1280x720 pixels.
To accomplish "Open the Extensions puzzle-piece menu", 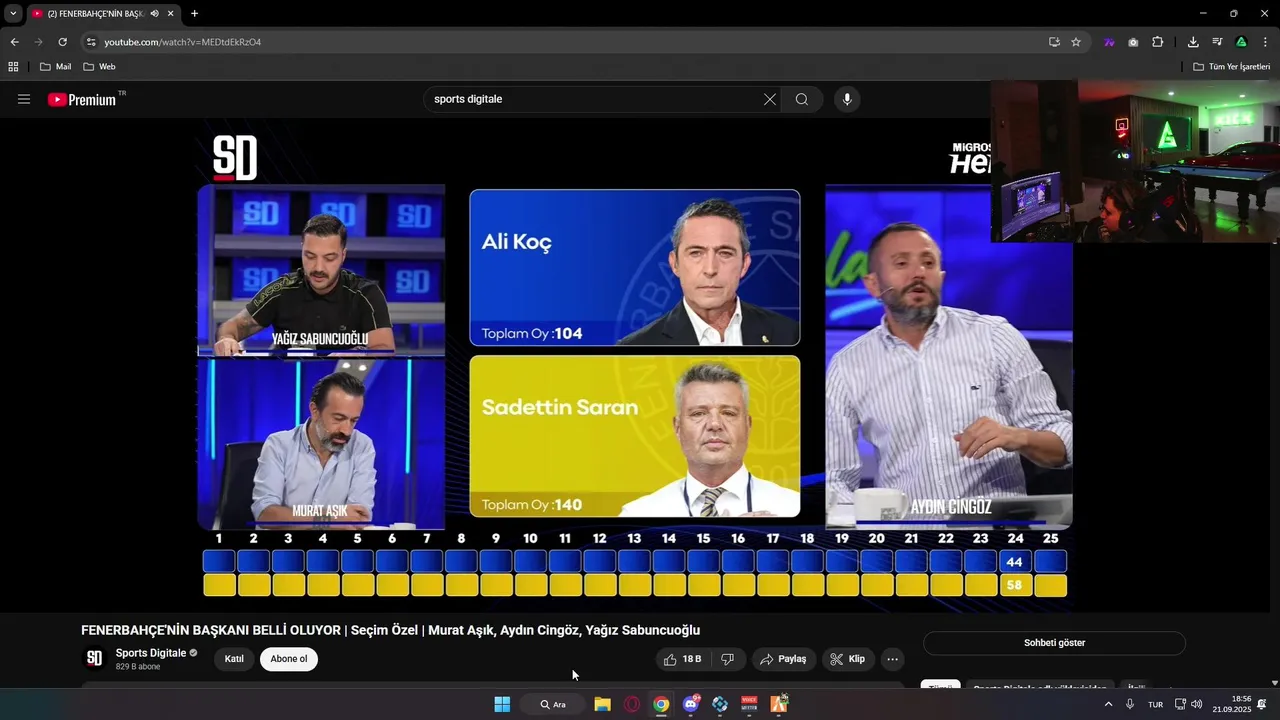I will pos(1158,42).
